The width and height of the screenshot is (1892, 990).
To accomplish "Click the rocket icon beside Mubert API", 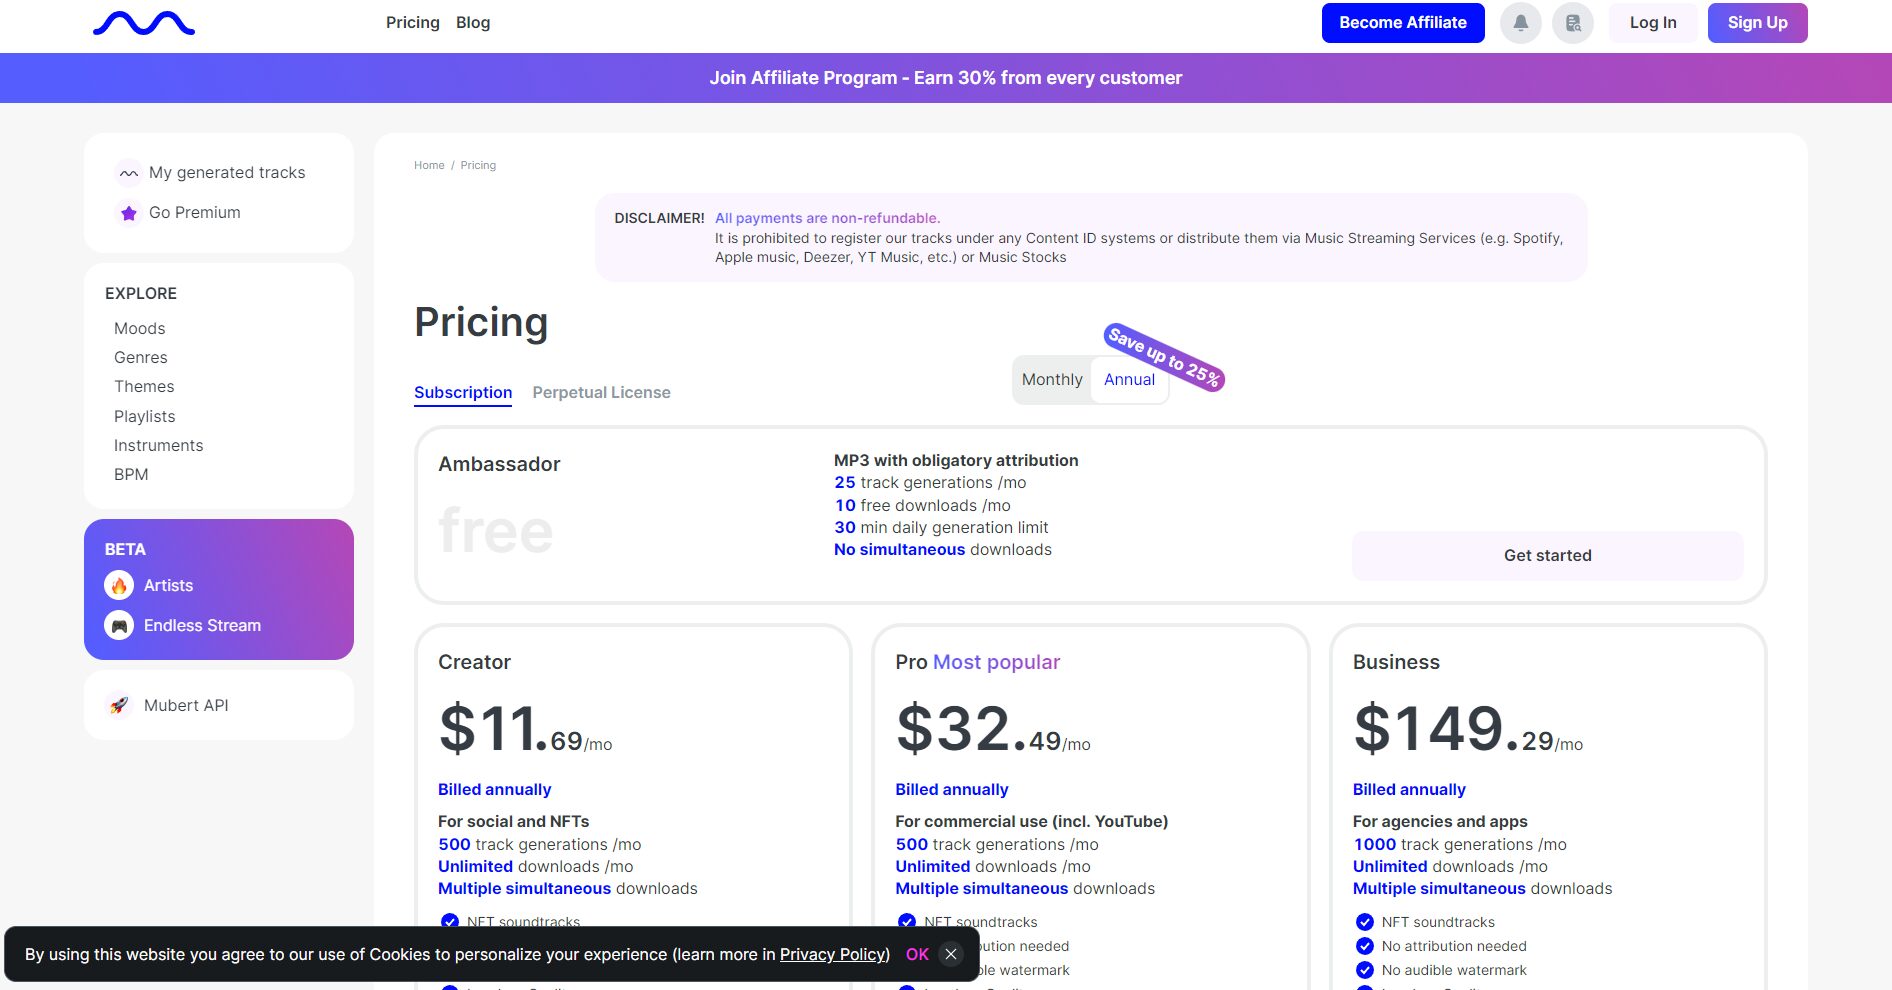I will pyautogui.click(x=119, y=705).
